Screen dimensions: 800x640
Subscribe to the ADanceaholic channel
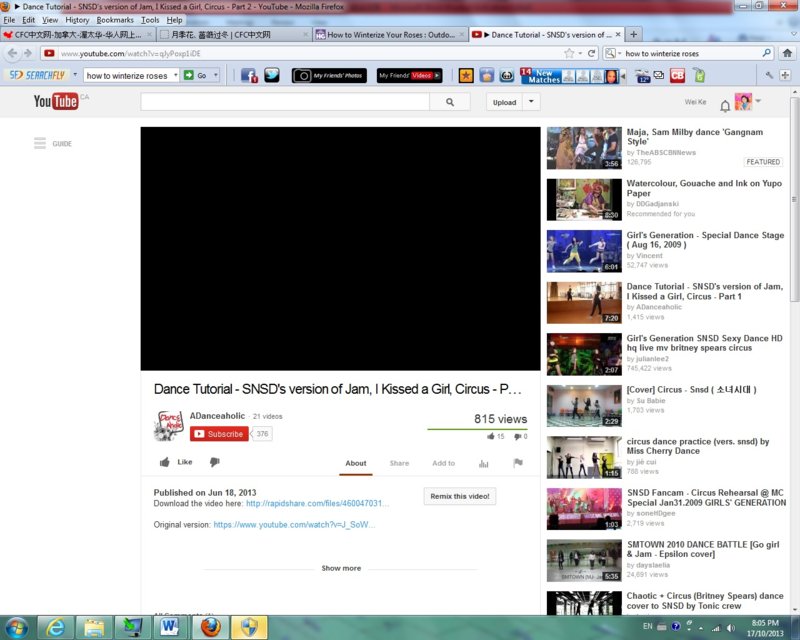click(x=219, y=434)
